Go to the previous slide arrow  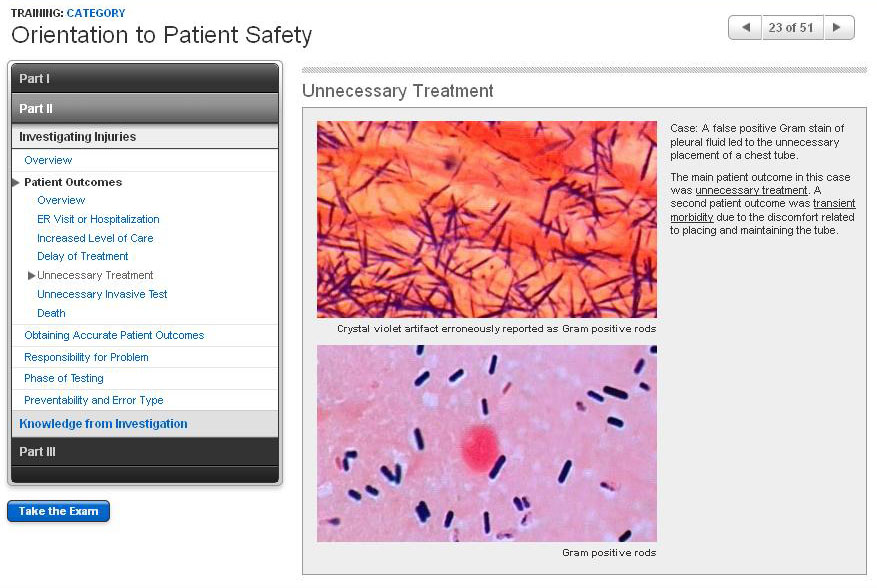pyautogui.click(x=745, y=28)
